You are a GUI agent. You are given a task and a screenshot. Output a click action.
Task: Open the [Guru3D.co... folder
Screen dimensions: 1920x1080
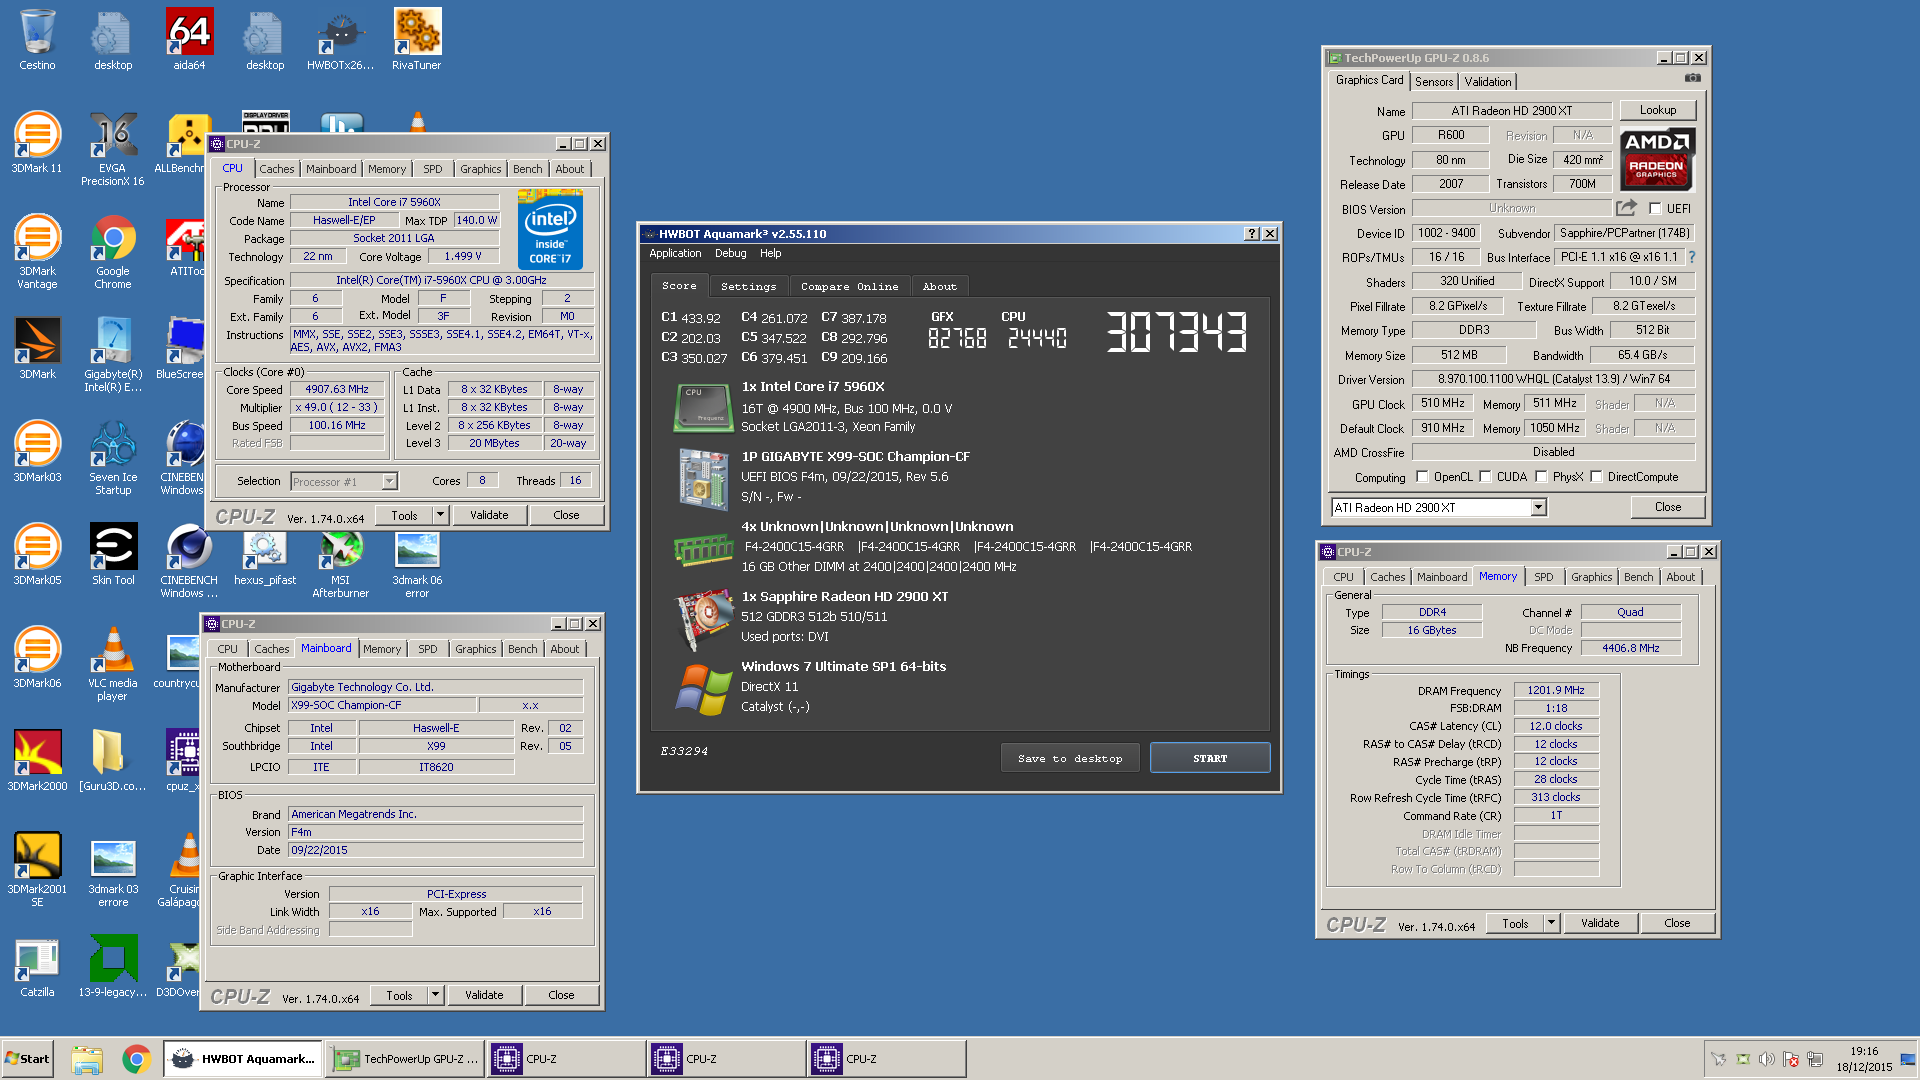click(113, 761)
